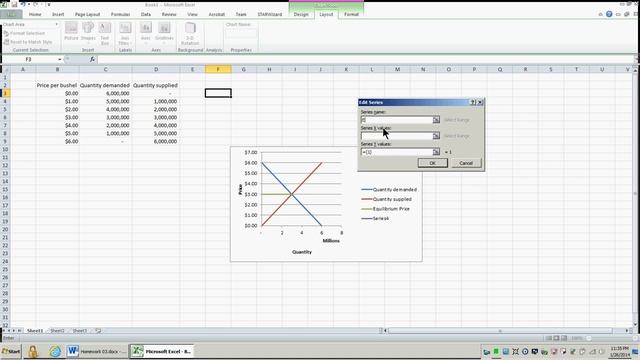Click cell with 'Quantity demanded' header
640x360 pixels.
pos(105,85)
